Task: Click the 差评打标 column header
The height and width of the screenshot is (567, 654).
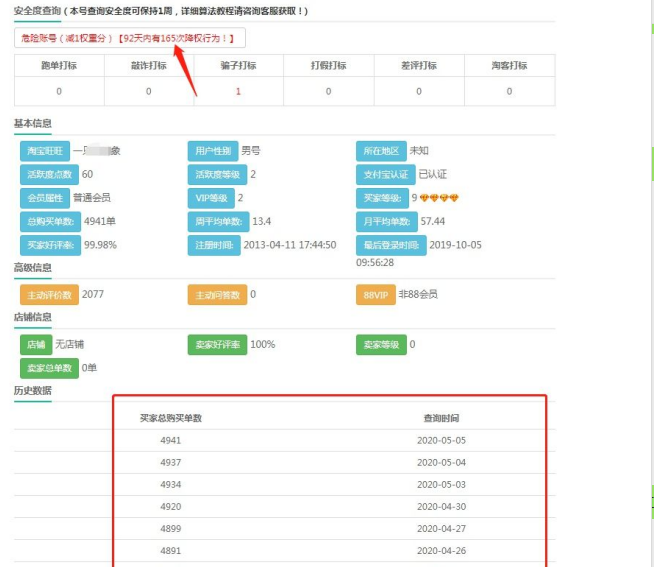Action: 419,66
